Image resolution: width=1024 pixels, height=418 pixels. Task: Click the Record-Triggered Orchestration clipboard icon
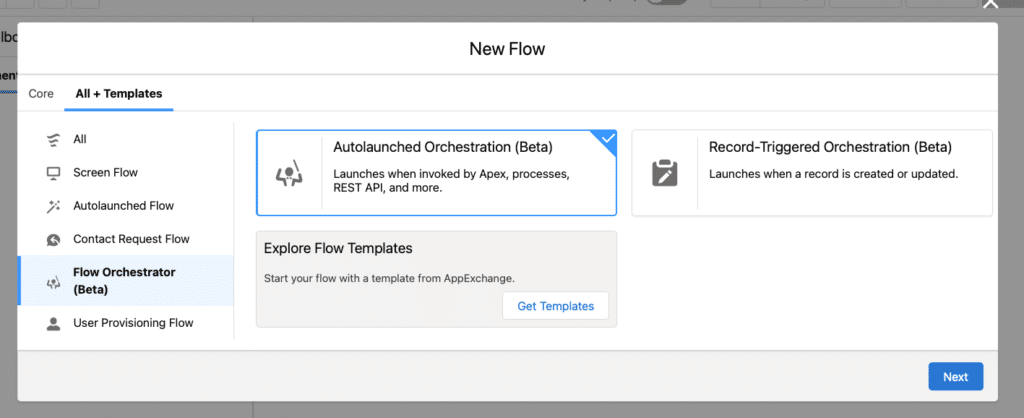coord(664,173)
